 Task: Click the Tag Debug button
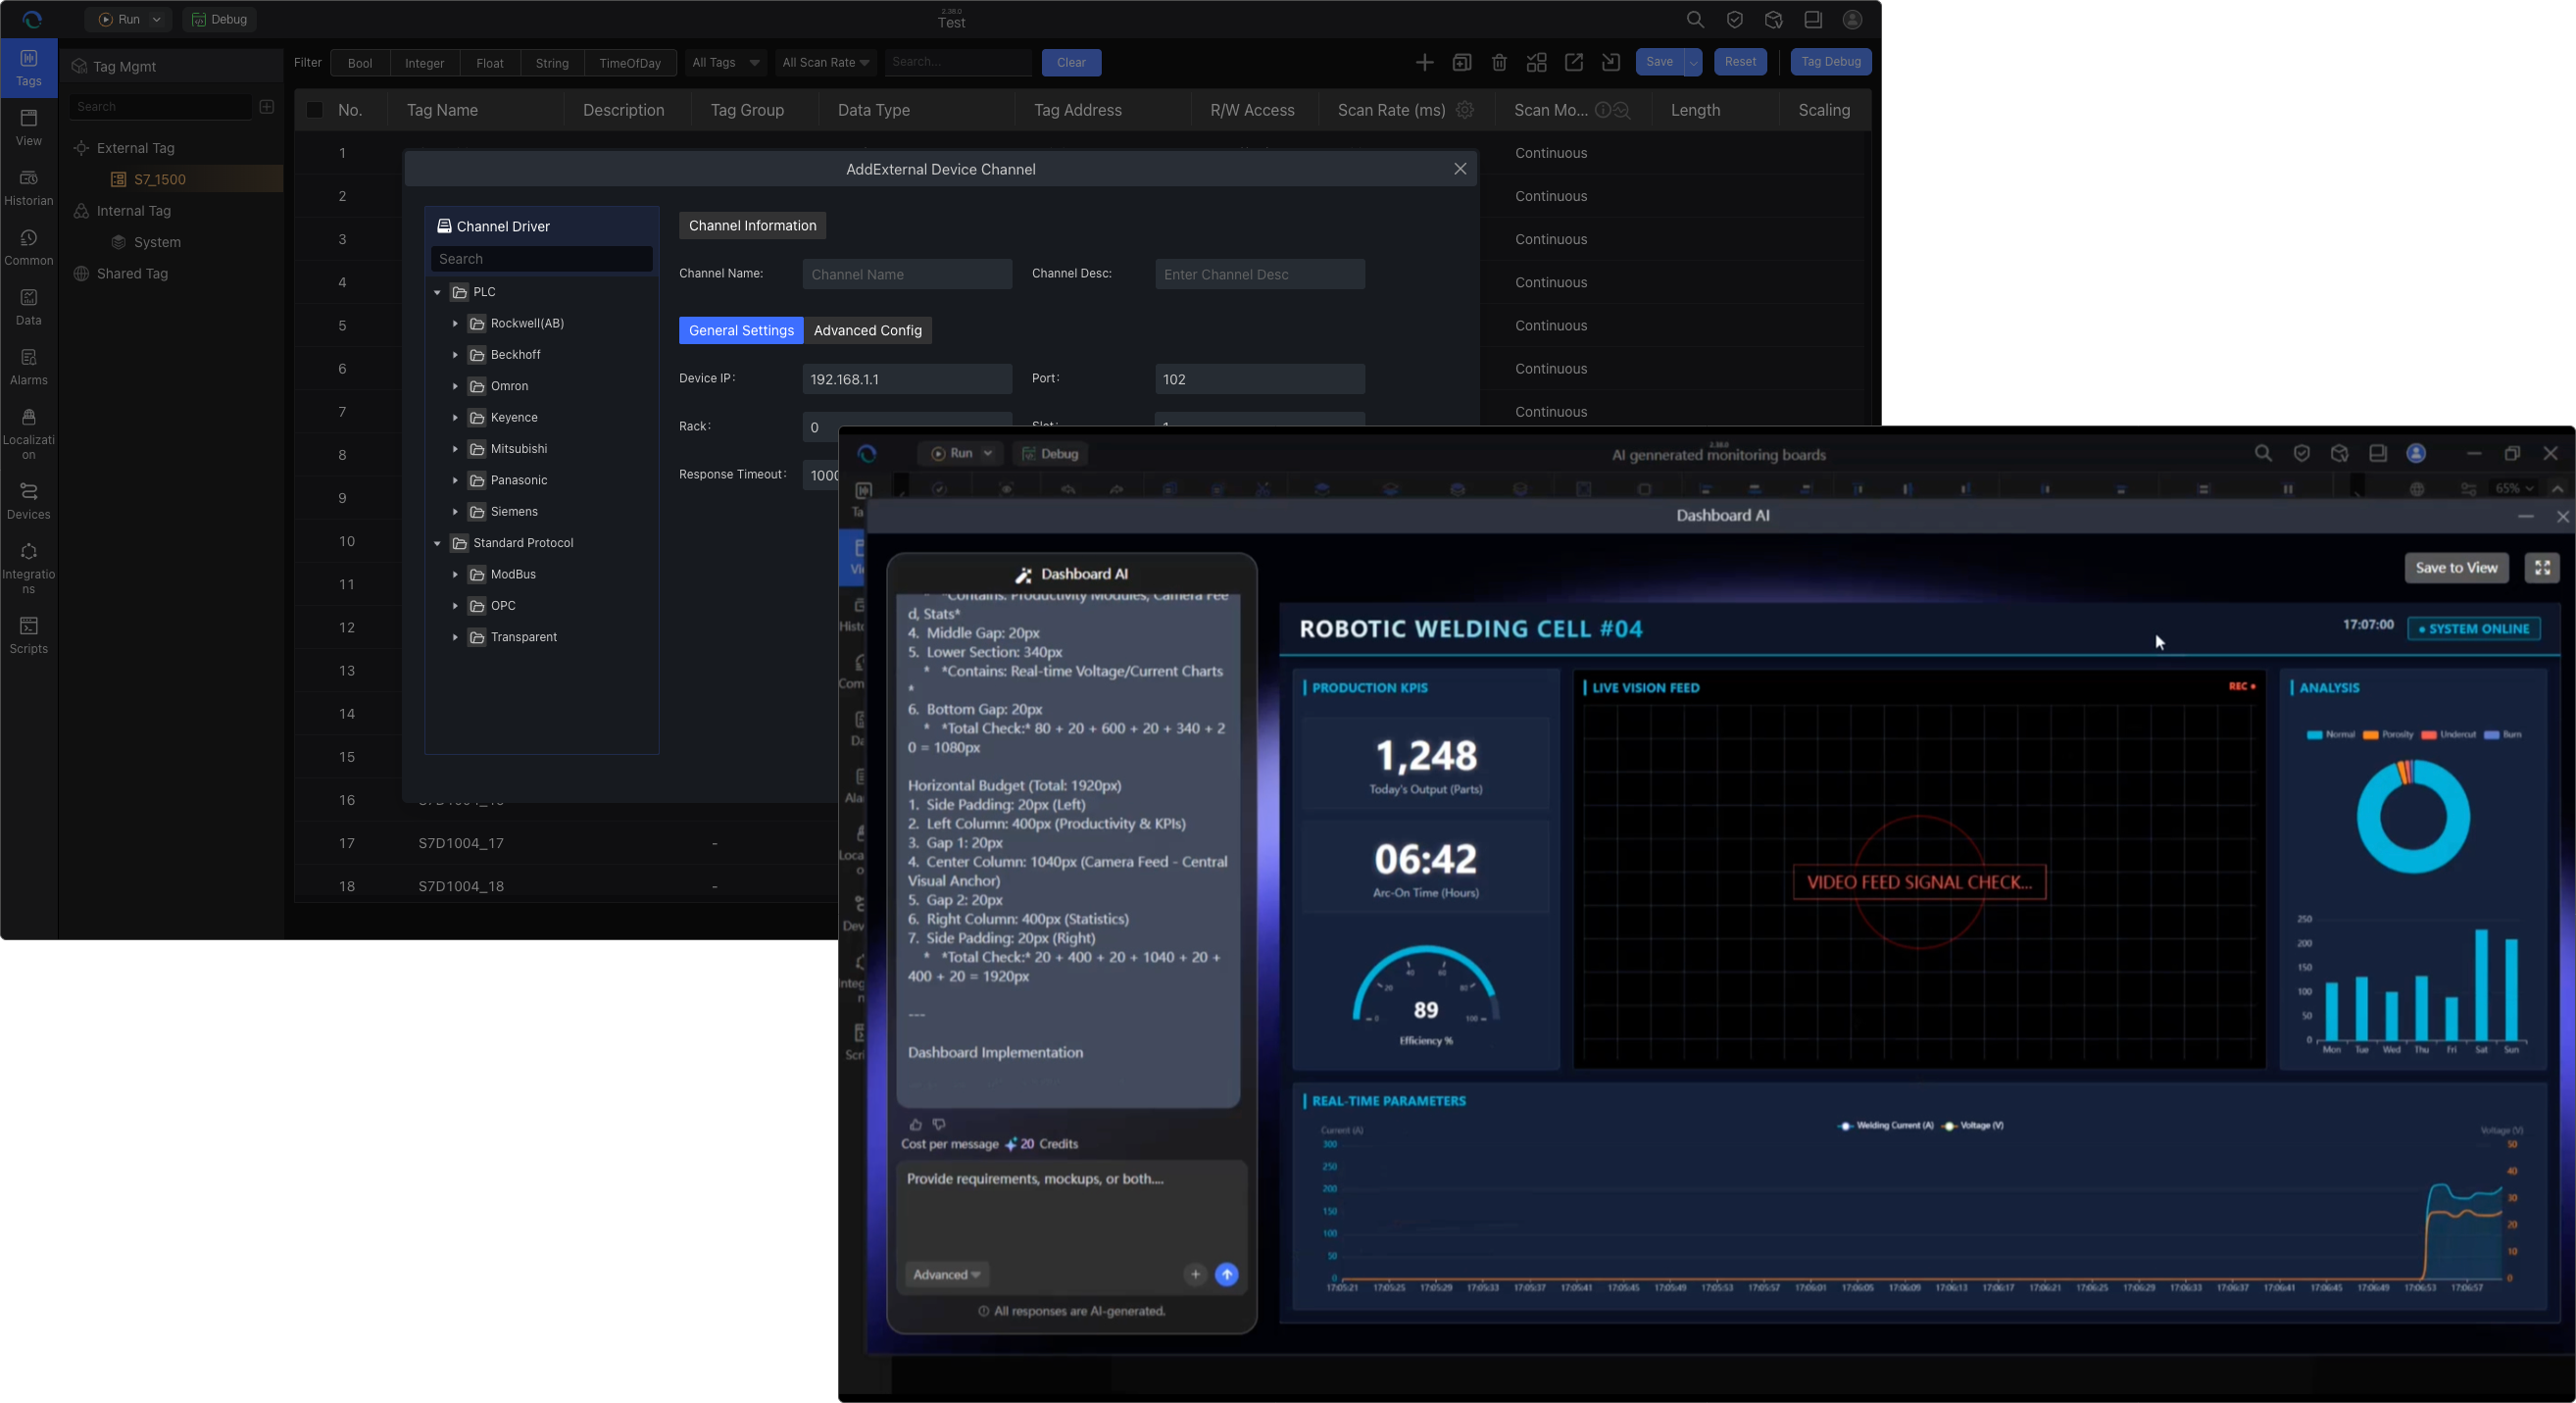pos(1830,62)
